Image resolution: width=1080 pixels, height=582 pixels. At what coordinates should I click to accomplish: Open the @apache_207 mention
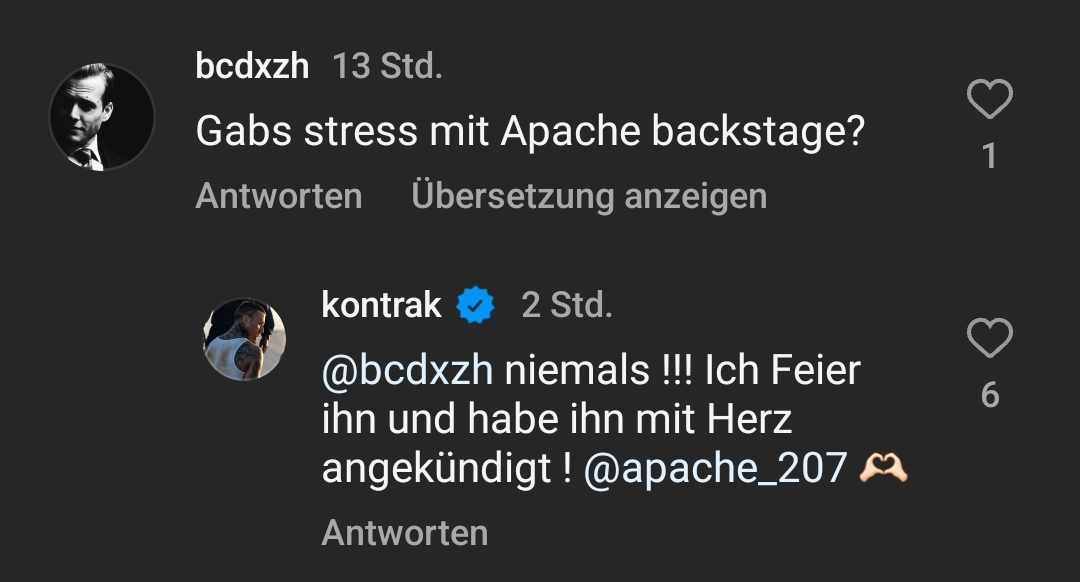click(715, 467)
